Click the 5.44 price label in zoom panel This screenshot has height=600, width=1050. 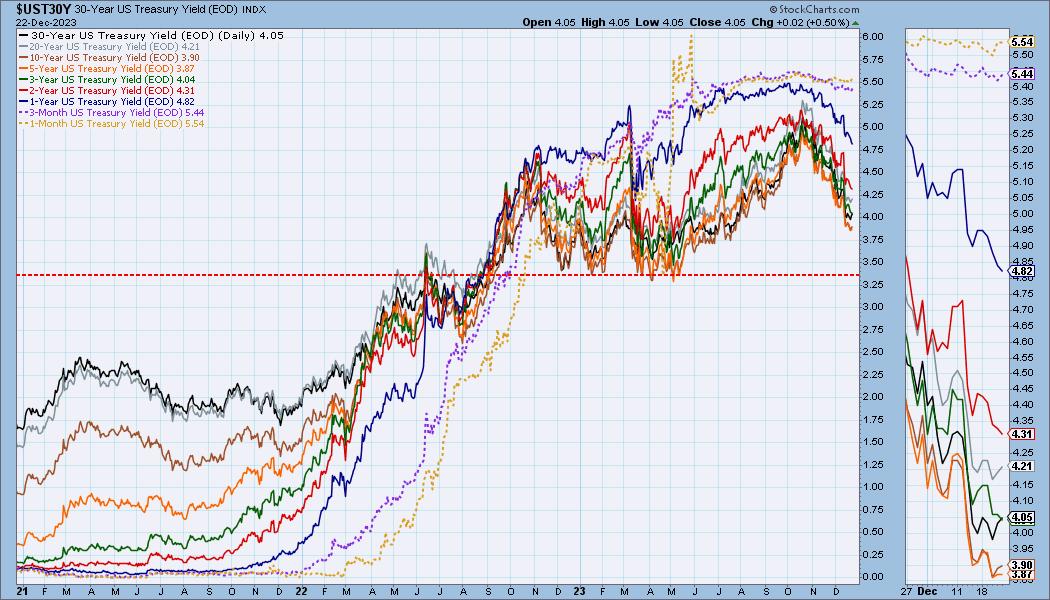point(1023,74)
